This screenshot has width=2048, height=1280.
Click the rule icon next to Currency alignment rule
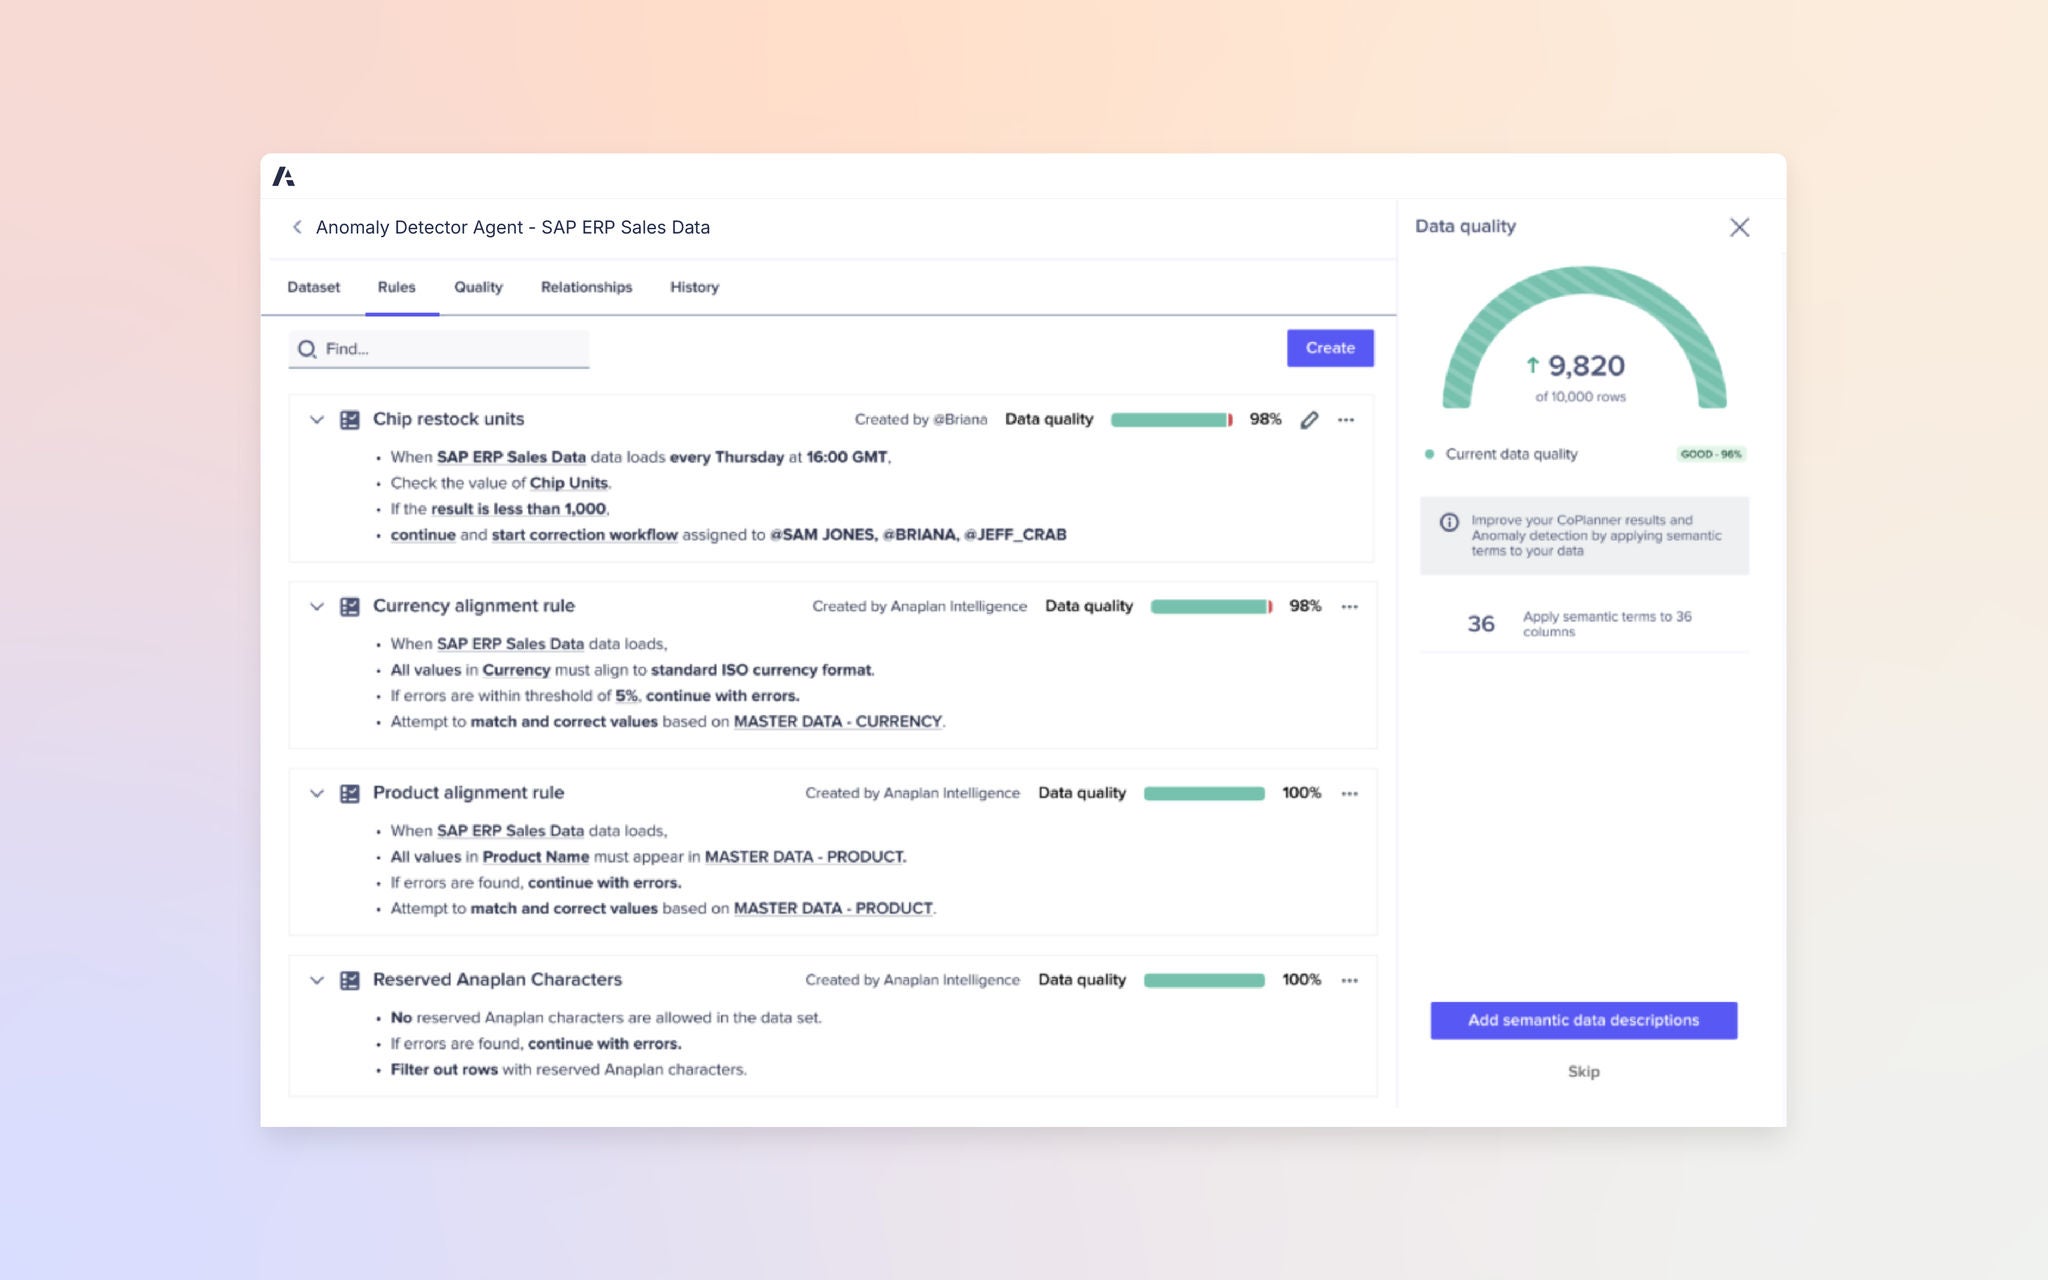coord(349,607)
